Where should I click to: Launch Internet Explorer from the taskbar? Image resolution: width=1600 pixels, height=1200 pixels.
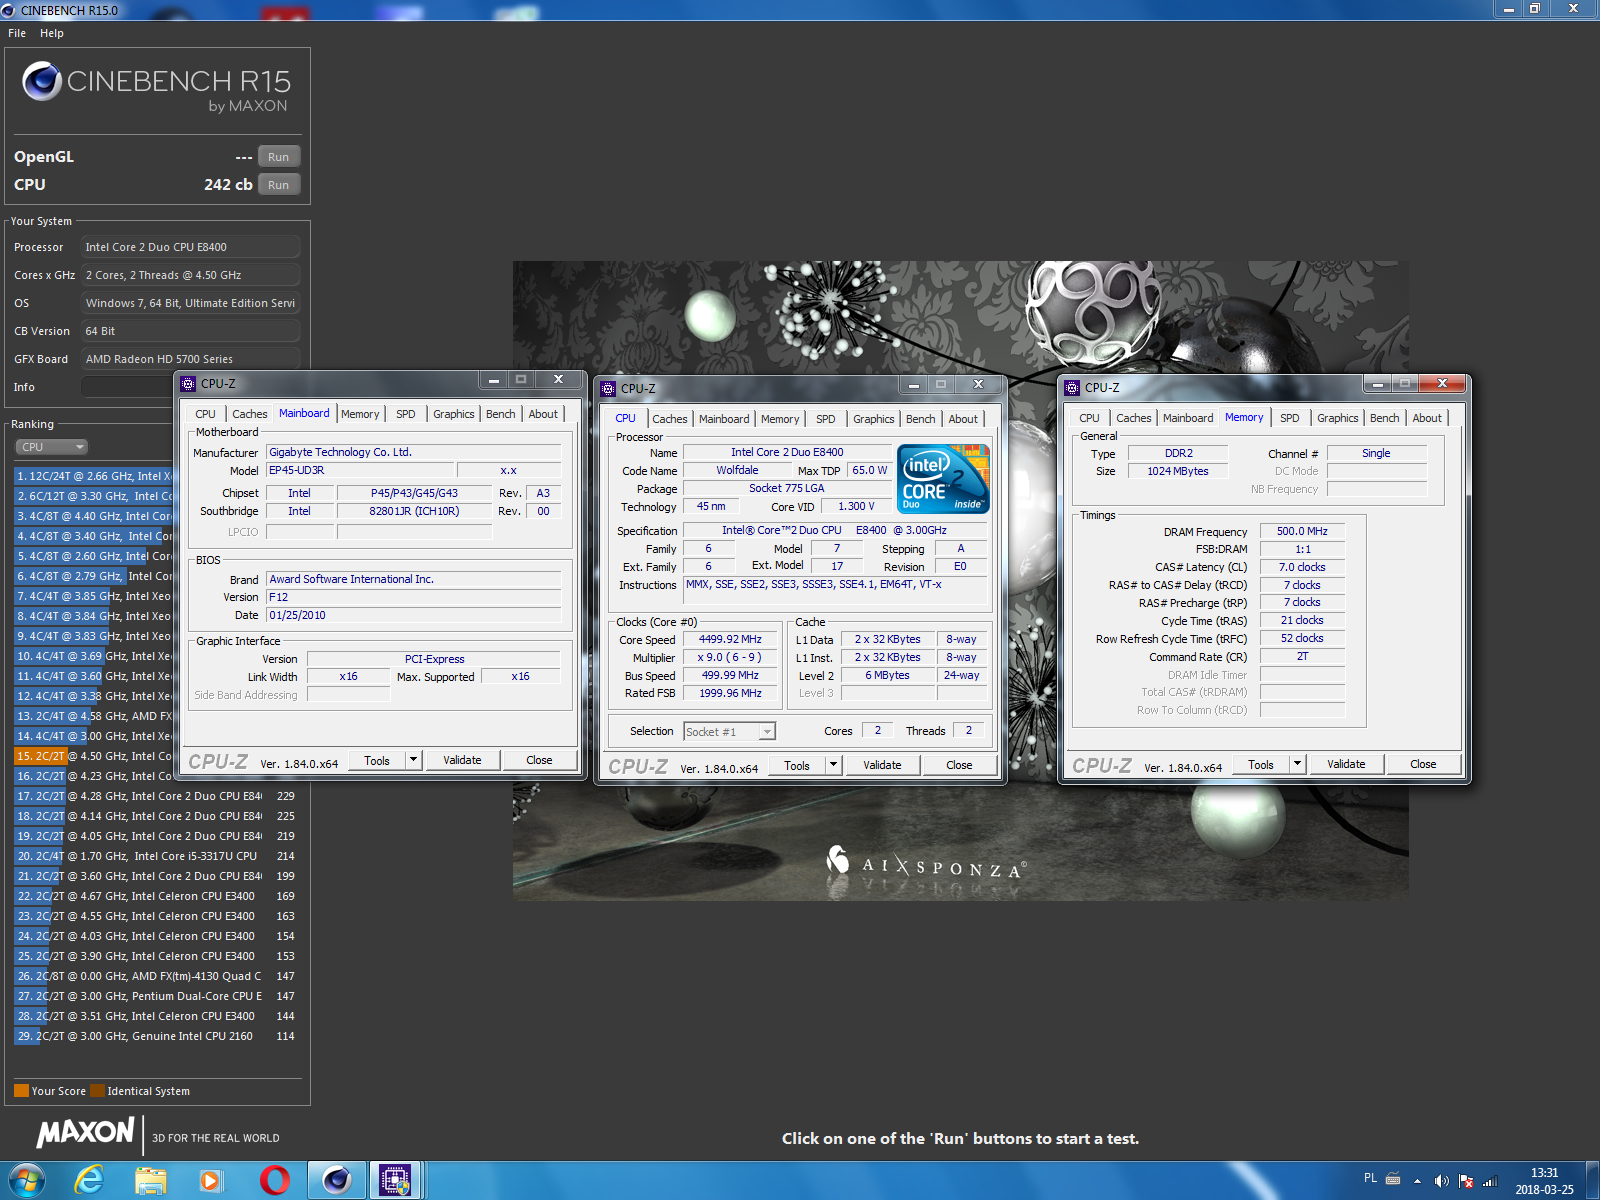click(90, 1181)
